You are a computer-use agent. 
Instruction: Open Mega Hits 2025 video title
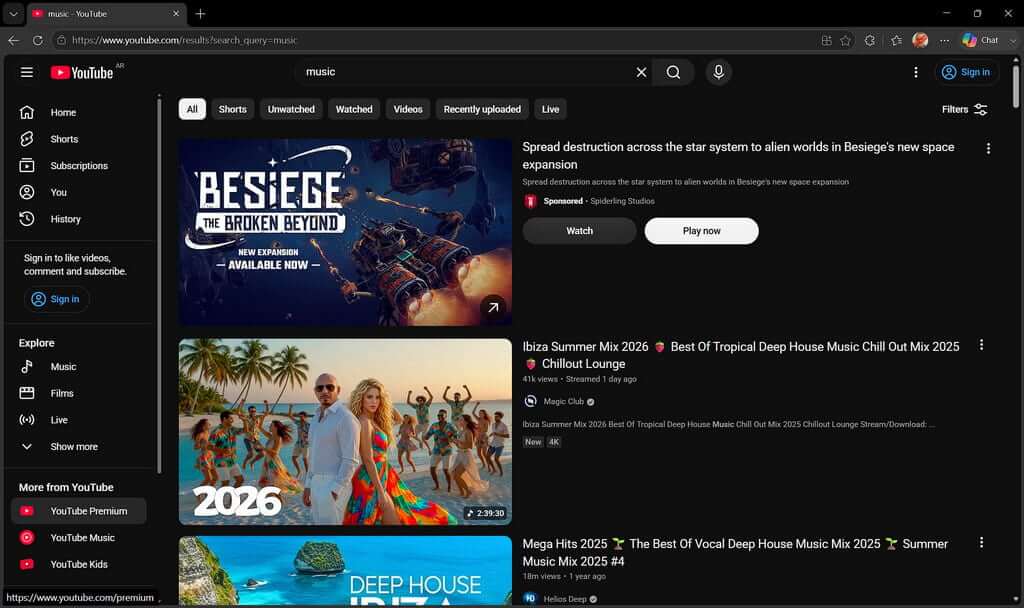coord(735,552)
